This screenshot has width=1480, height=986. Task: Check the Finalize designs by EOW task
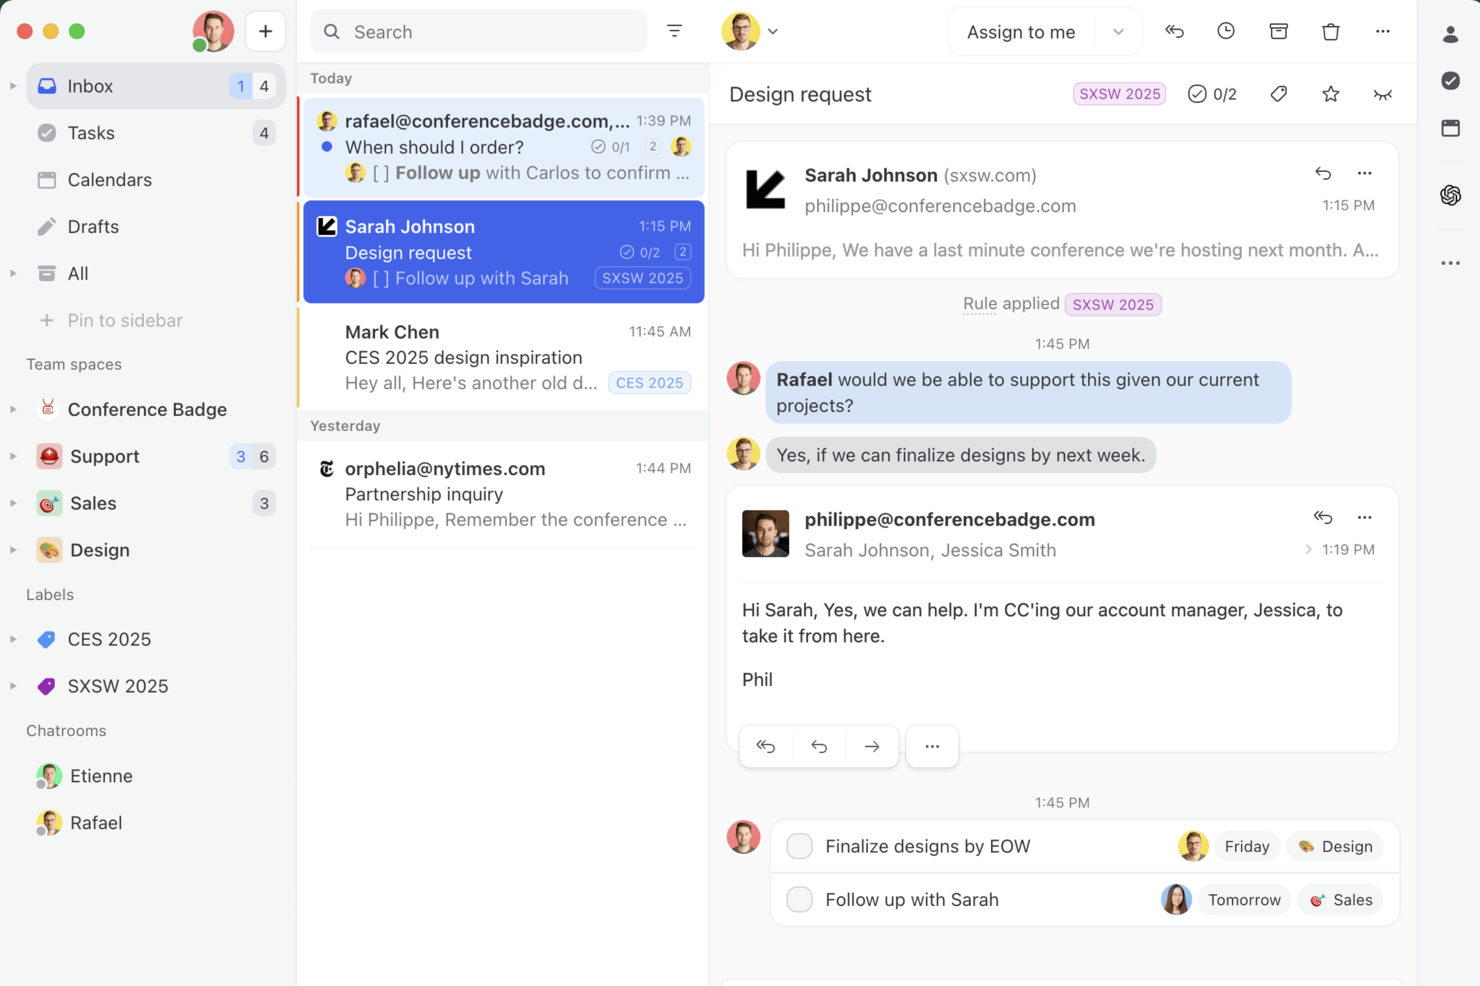[799, 845]
